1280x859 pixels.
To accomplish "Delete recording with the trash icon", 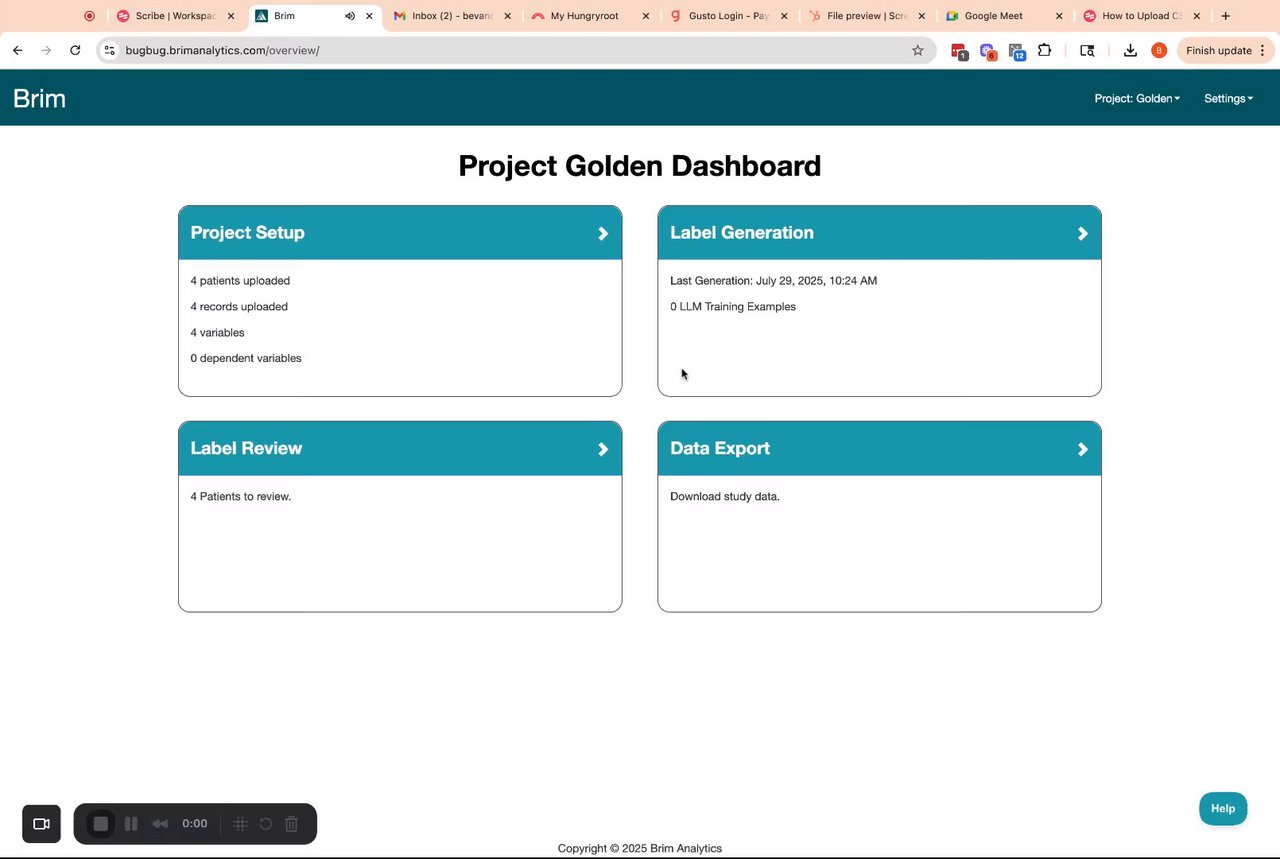I will coord(292,824).
